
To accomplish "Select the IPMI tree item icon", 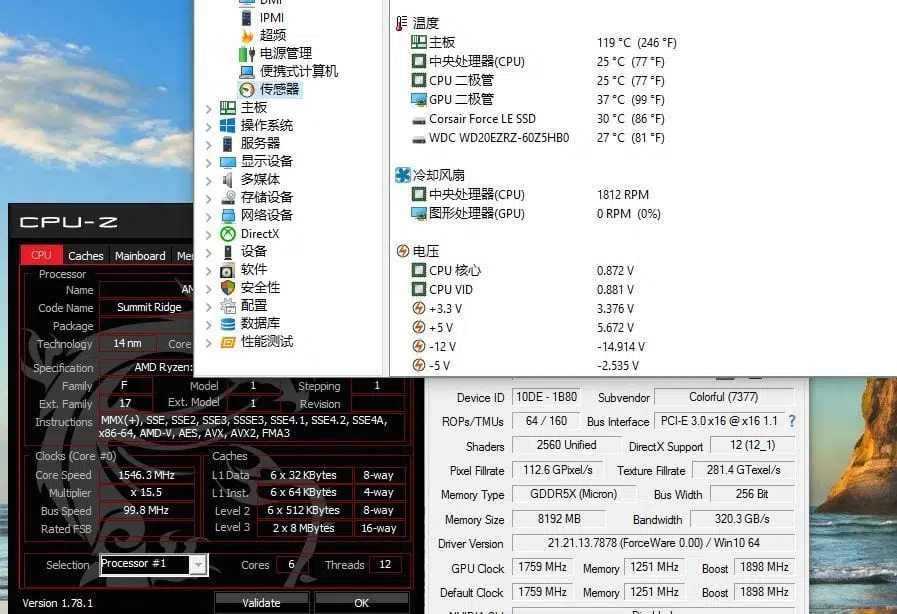I will click(x=247, y=18).
